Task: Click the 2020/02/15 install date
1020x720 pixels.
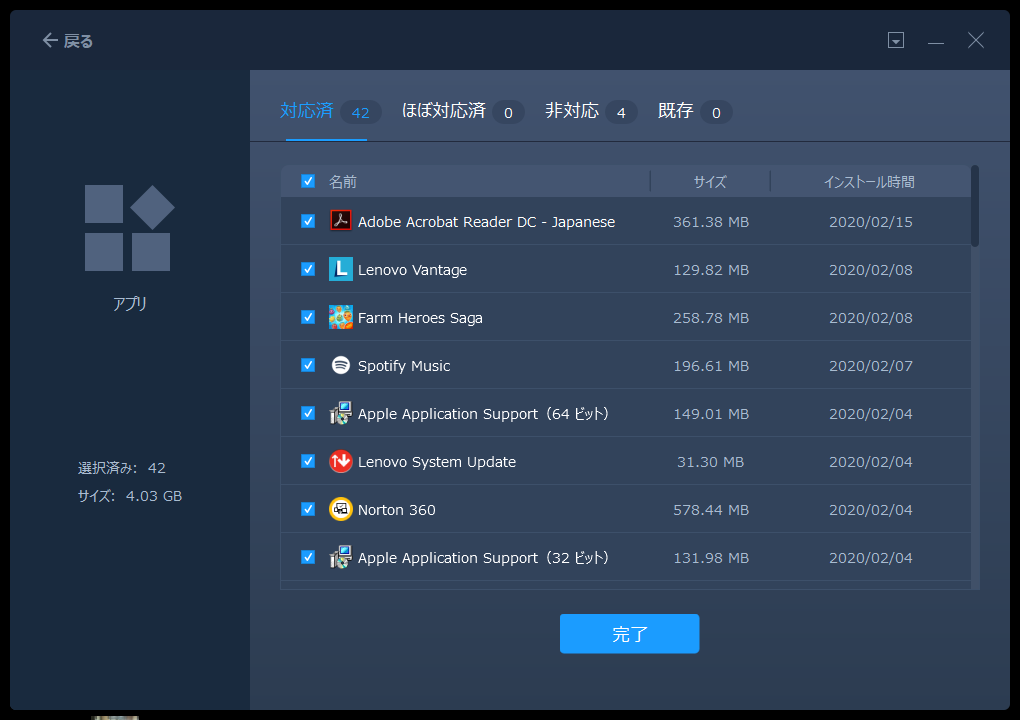Action: coord(870,222)
